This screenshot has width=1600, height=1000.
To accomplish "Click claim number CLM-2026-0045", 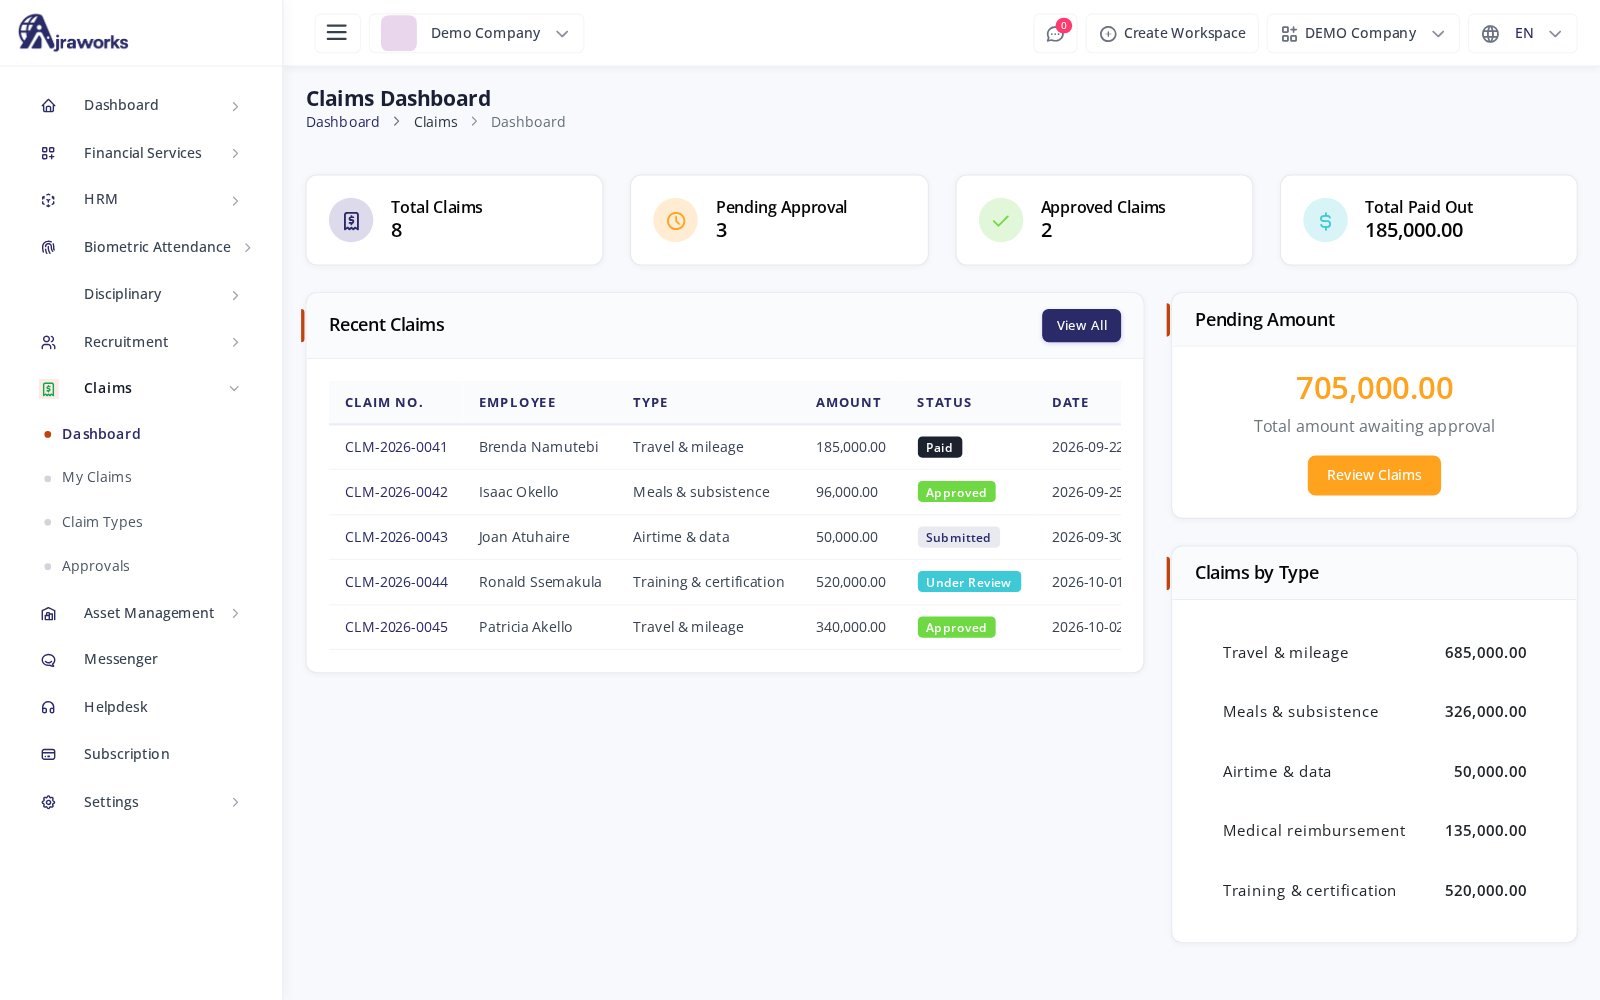I will (x=396, y=627).
